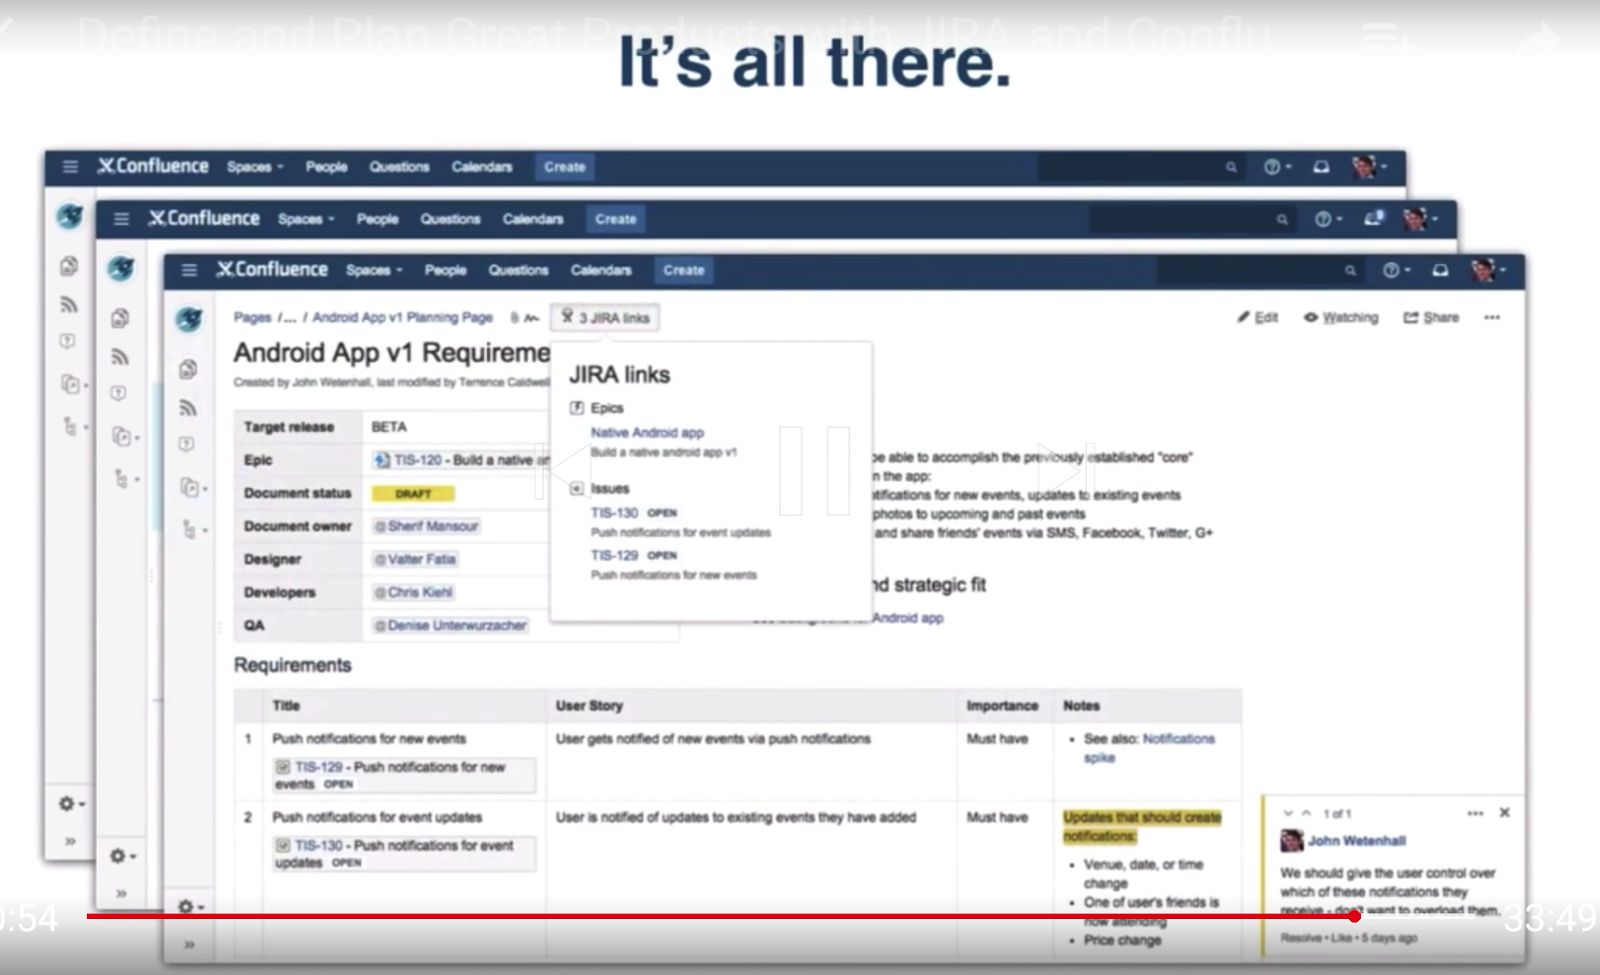Image resolution: width=1600 pixels, height=975 pixels.
Task: Open notifications in the front Confluence window
Action: [1440, 270]
